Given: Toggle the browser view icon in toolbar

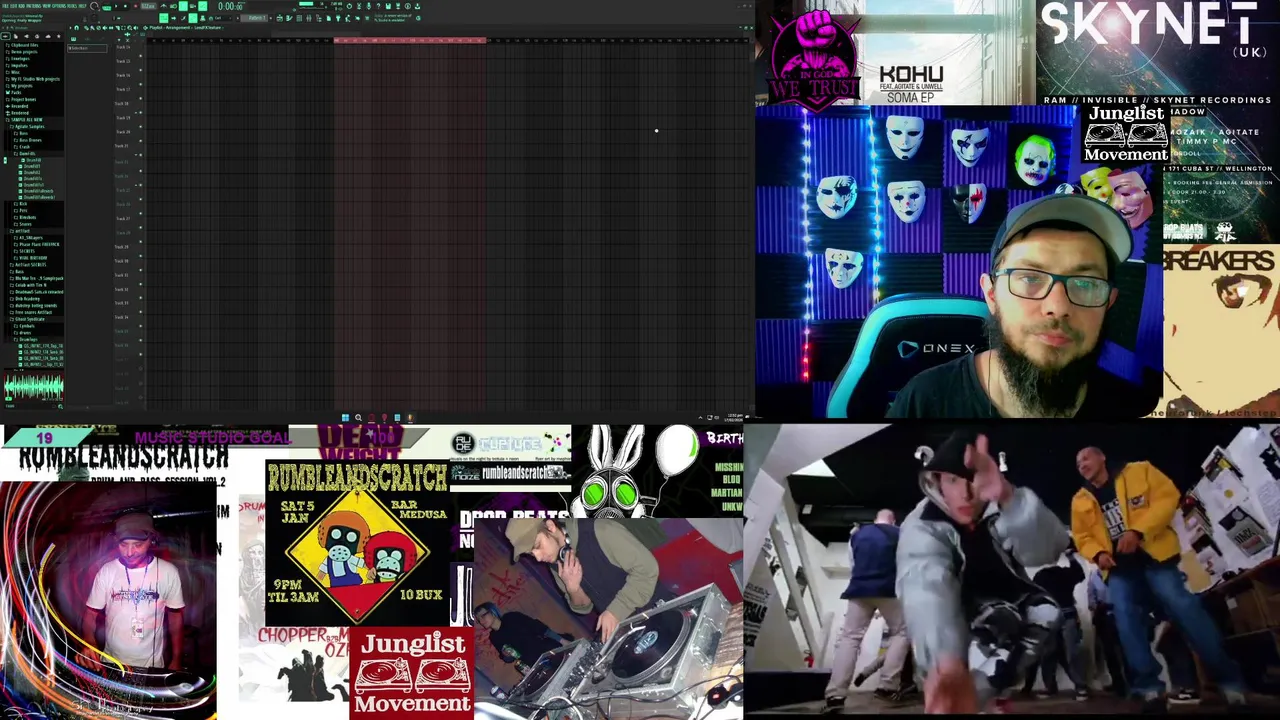Looking at the screenshot, I should pyautogui.click(x=318, y=18).
